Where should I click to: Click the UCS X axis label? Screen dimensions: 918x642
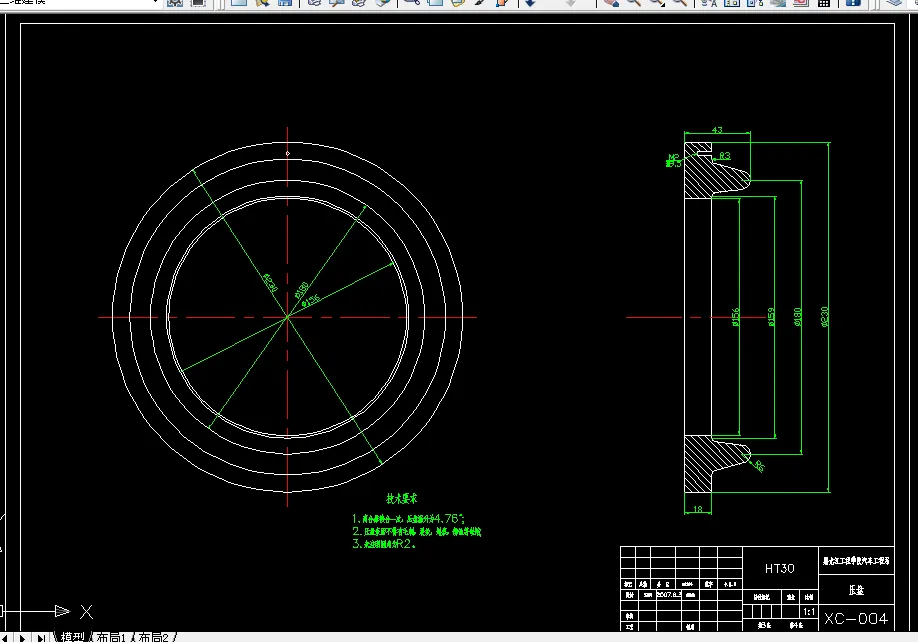coord(86,612)
